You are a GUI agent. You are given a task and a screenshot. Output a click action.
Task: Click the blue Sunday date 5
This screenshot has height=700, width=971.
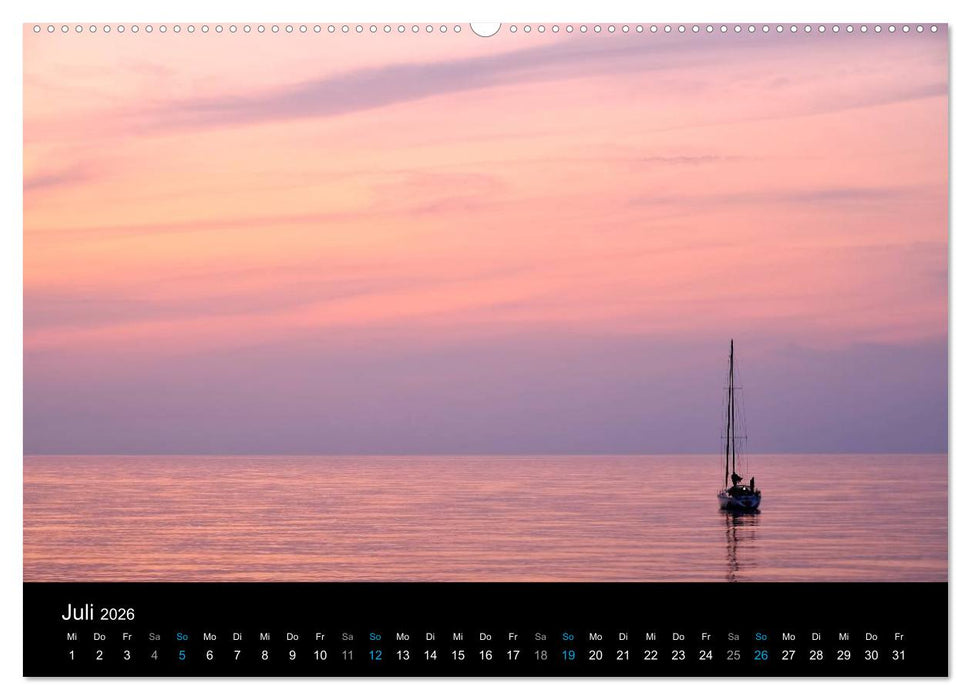181,655
